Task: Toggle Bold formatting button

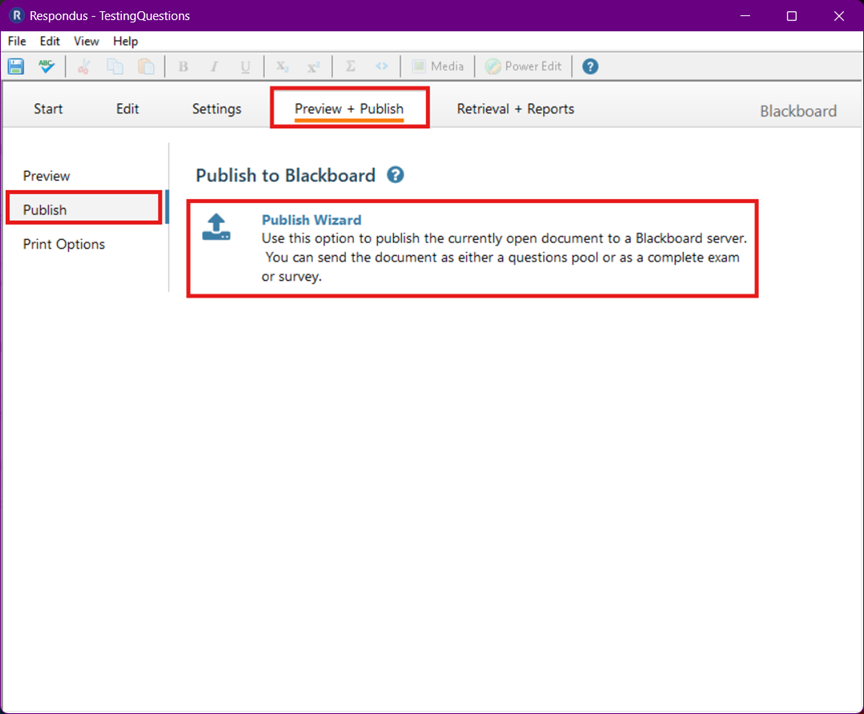Action: (x=183, y=67)
